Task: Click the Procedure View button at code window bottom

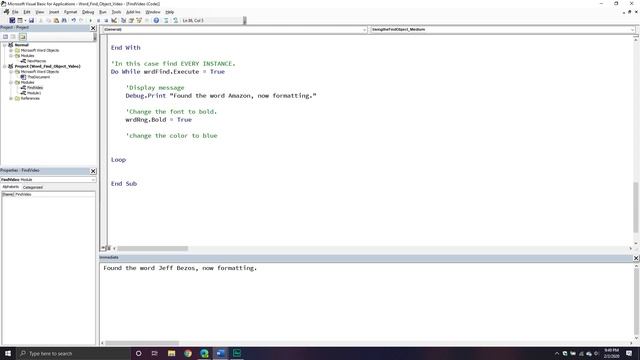Action: click(x=103, y=248)
